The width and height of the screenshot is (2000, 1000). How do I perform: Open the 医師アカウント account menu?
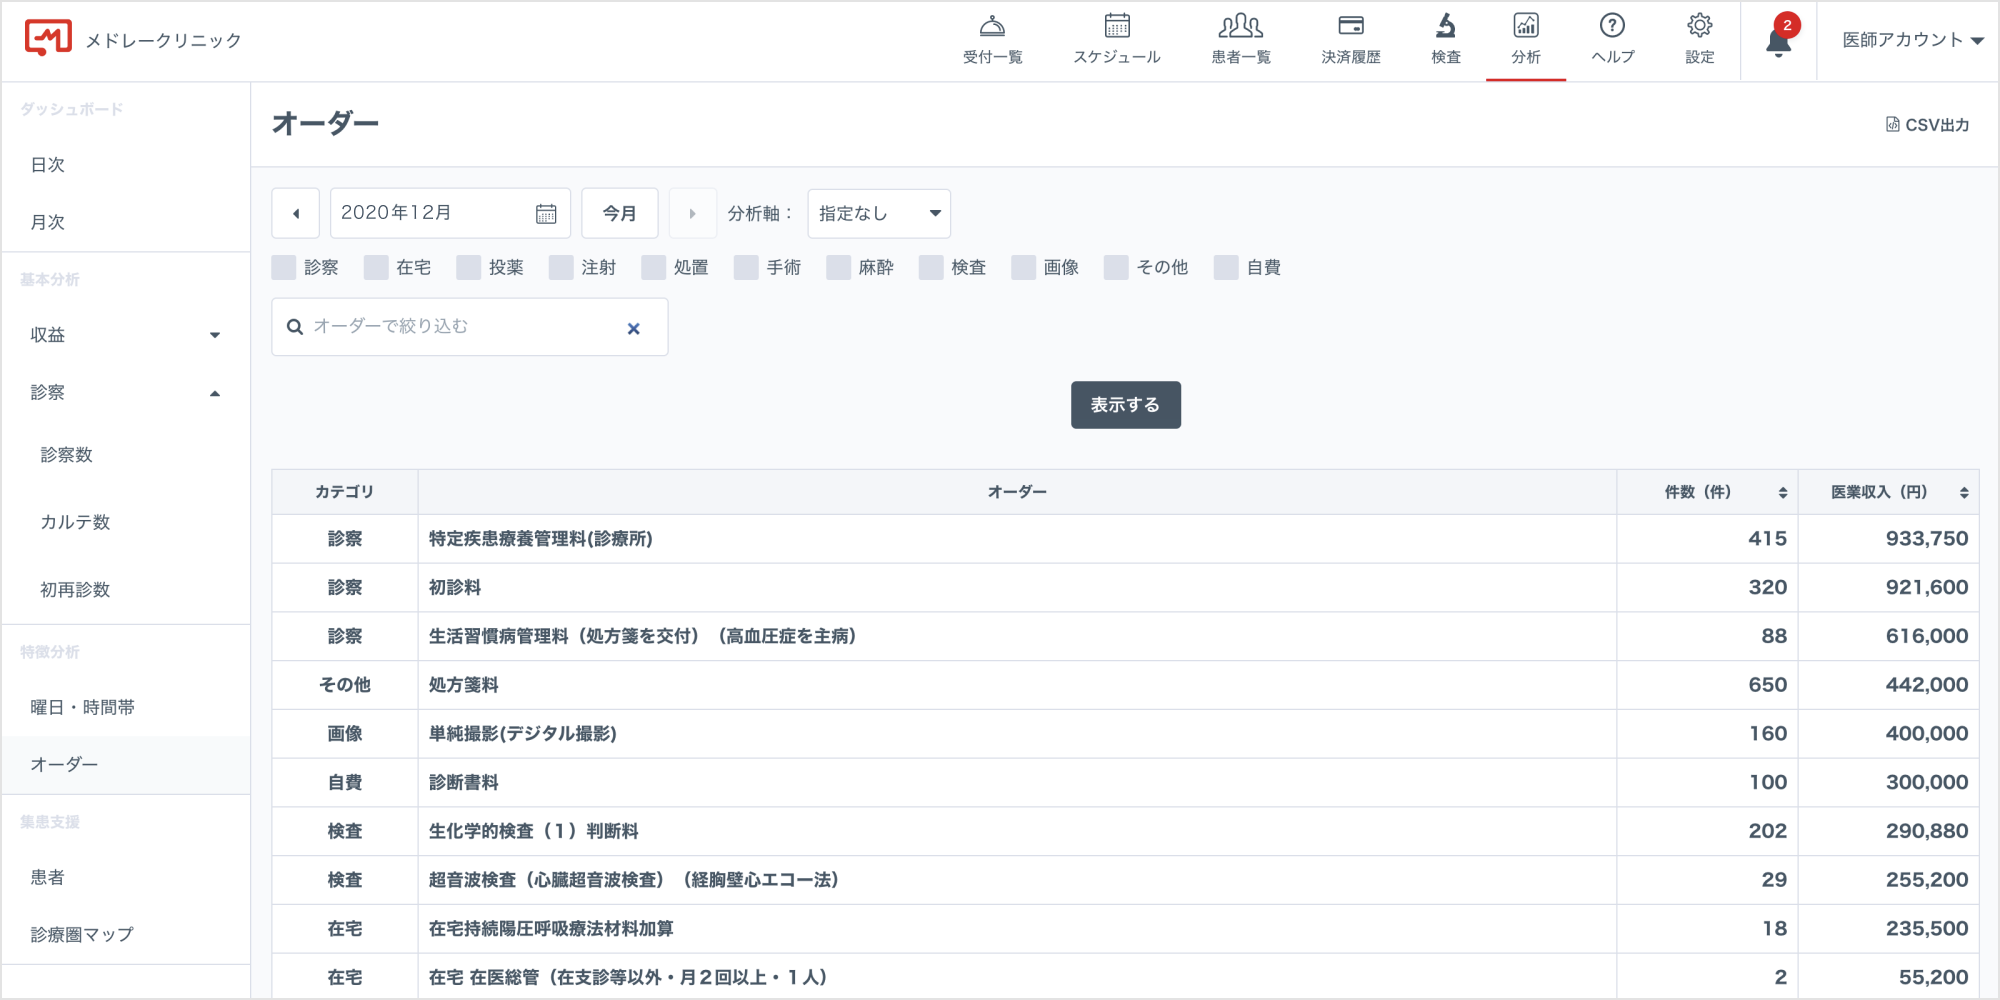coord(1912,40)
